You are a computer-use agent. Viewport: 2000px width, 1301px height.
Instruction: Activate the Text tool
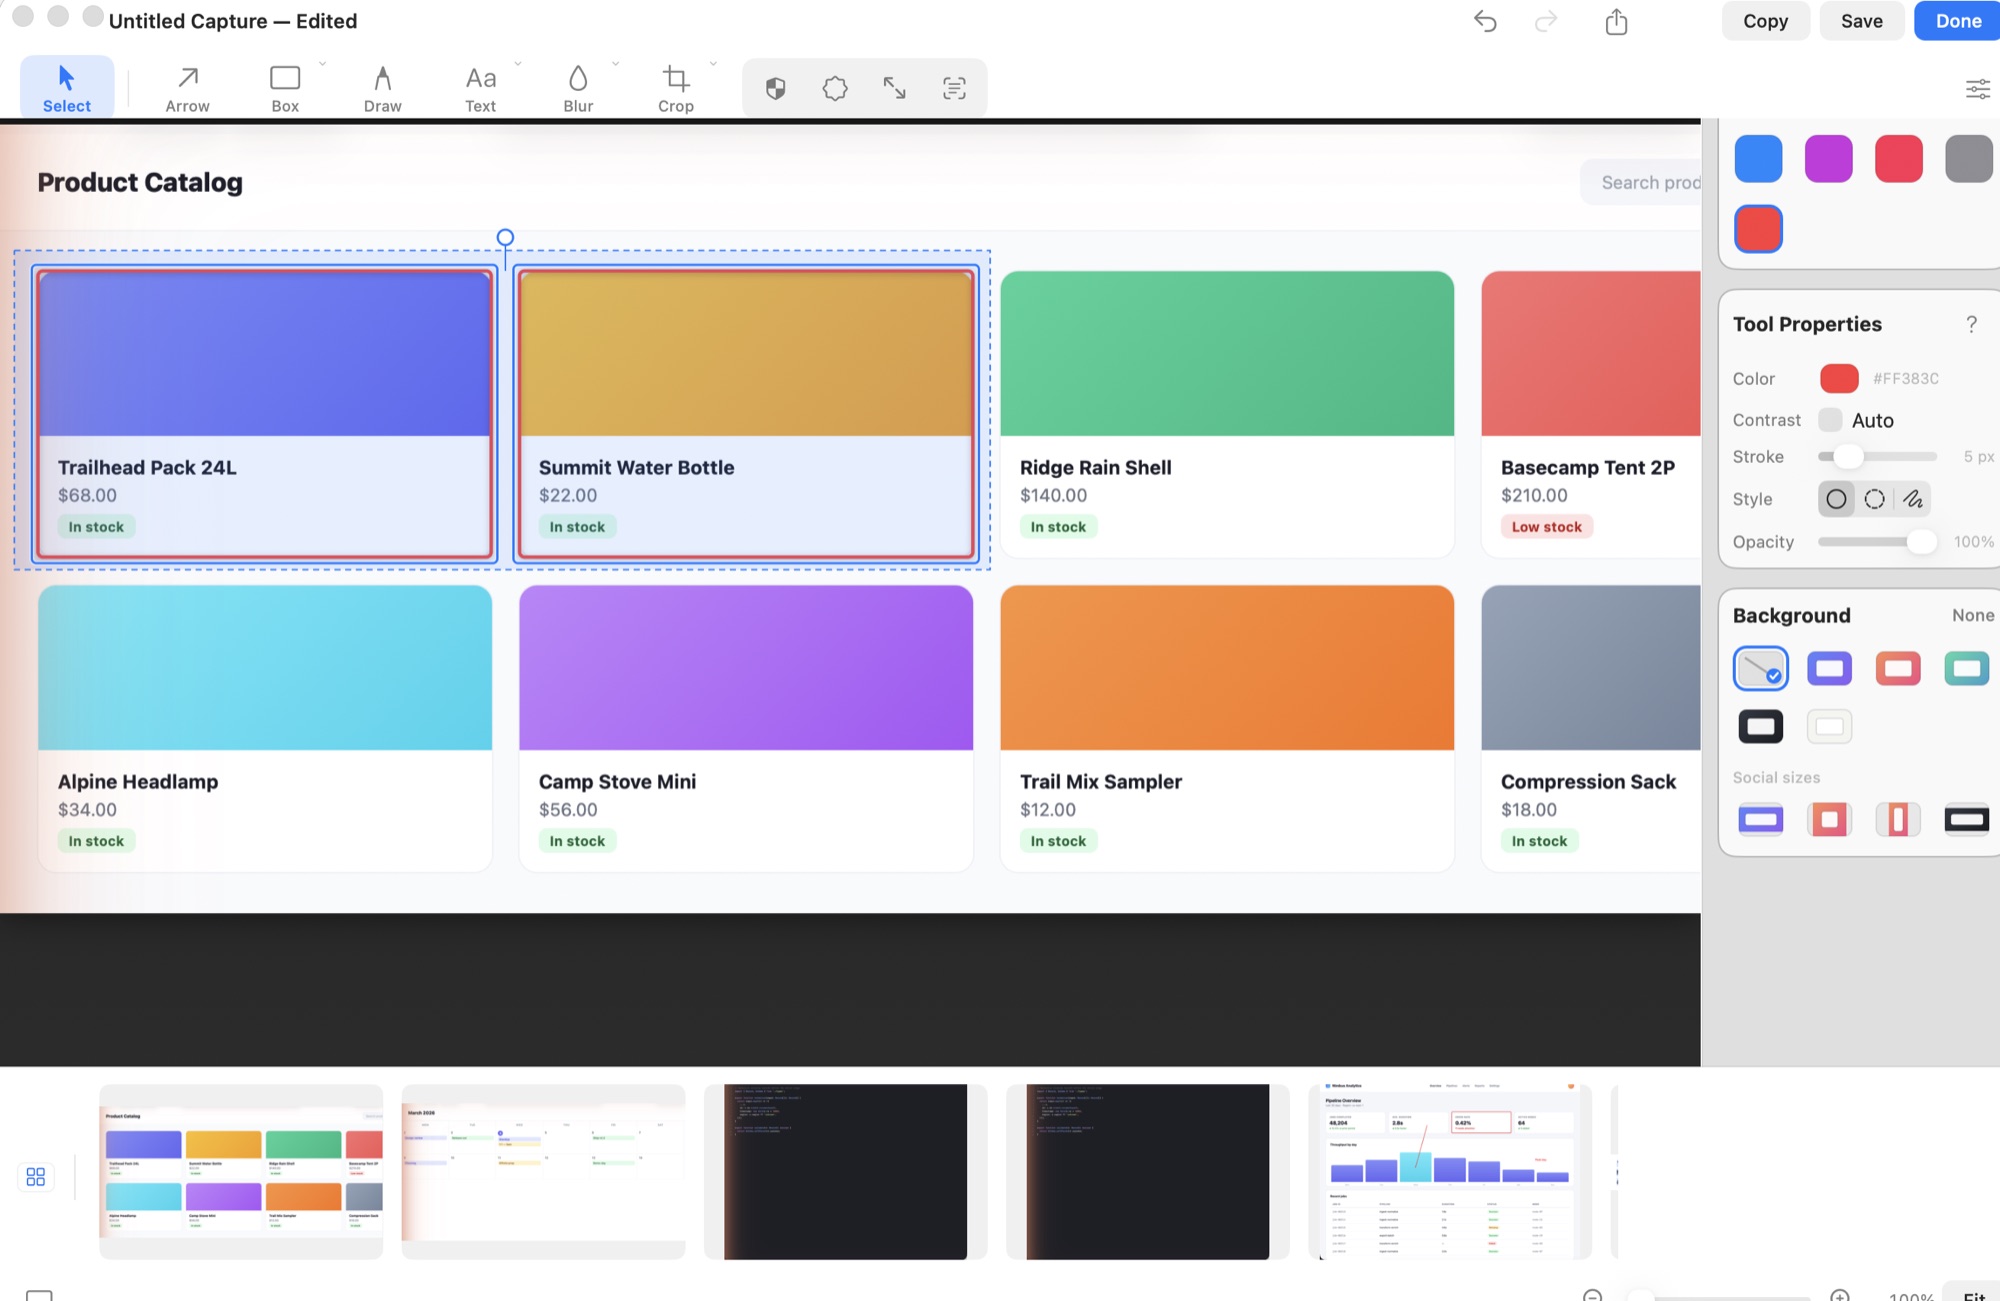(480, 88)
